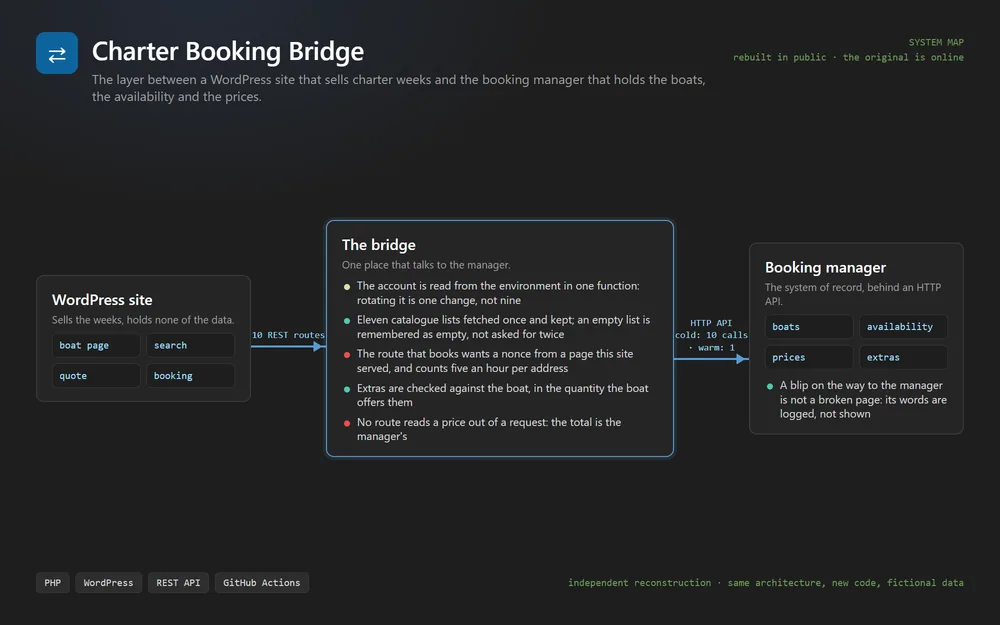Click the 'HTTP API' arrow label
The width and height of the screenshot is (1000, 625).
[x=711, y=323]
